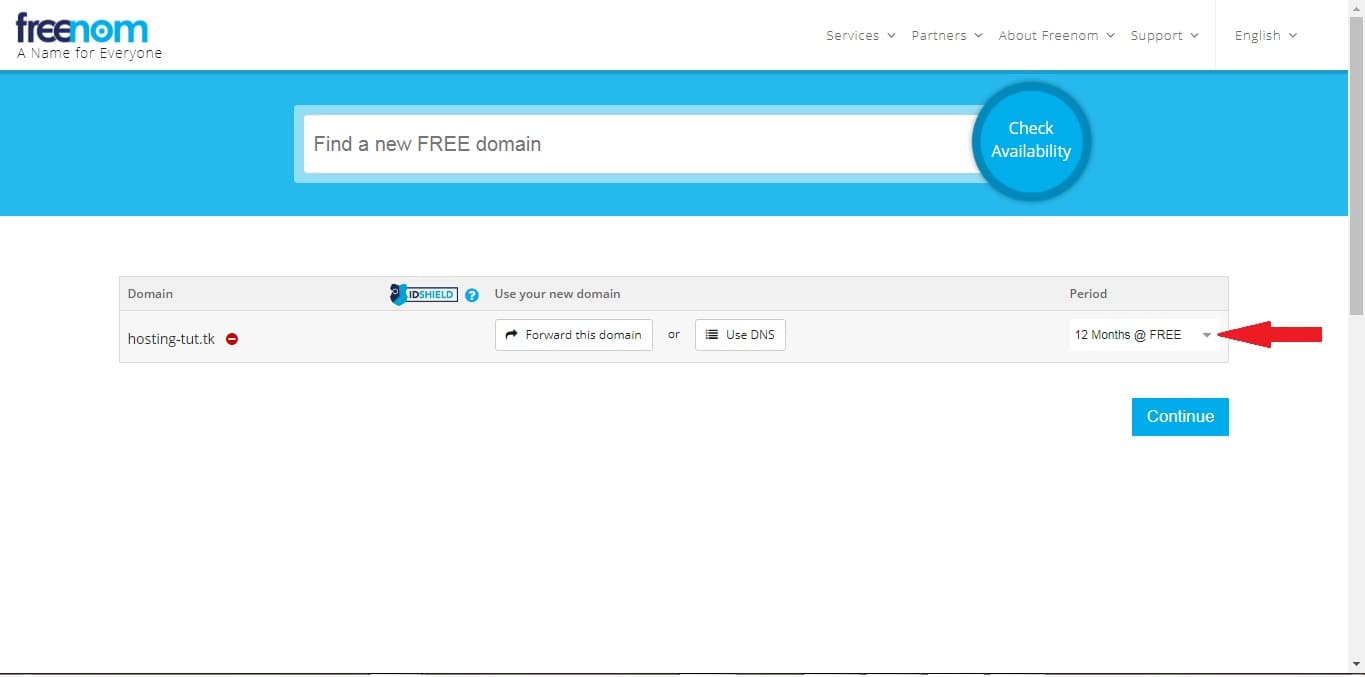
Task: Expand the English language dropdown
Action: pyautogui.click(x=1266, y=35)
